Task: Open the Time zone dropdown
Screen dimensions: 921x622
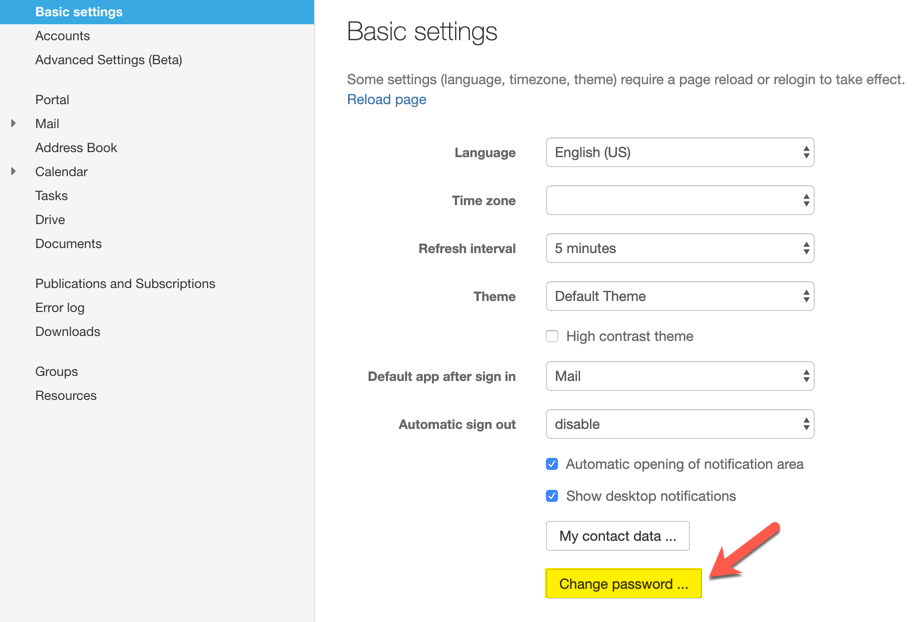Action: tap(680, 201)
